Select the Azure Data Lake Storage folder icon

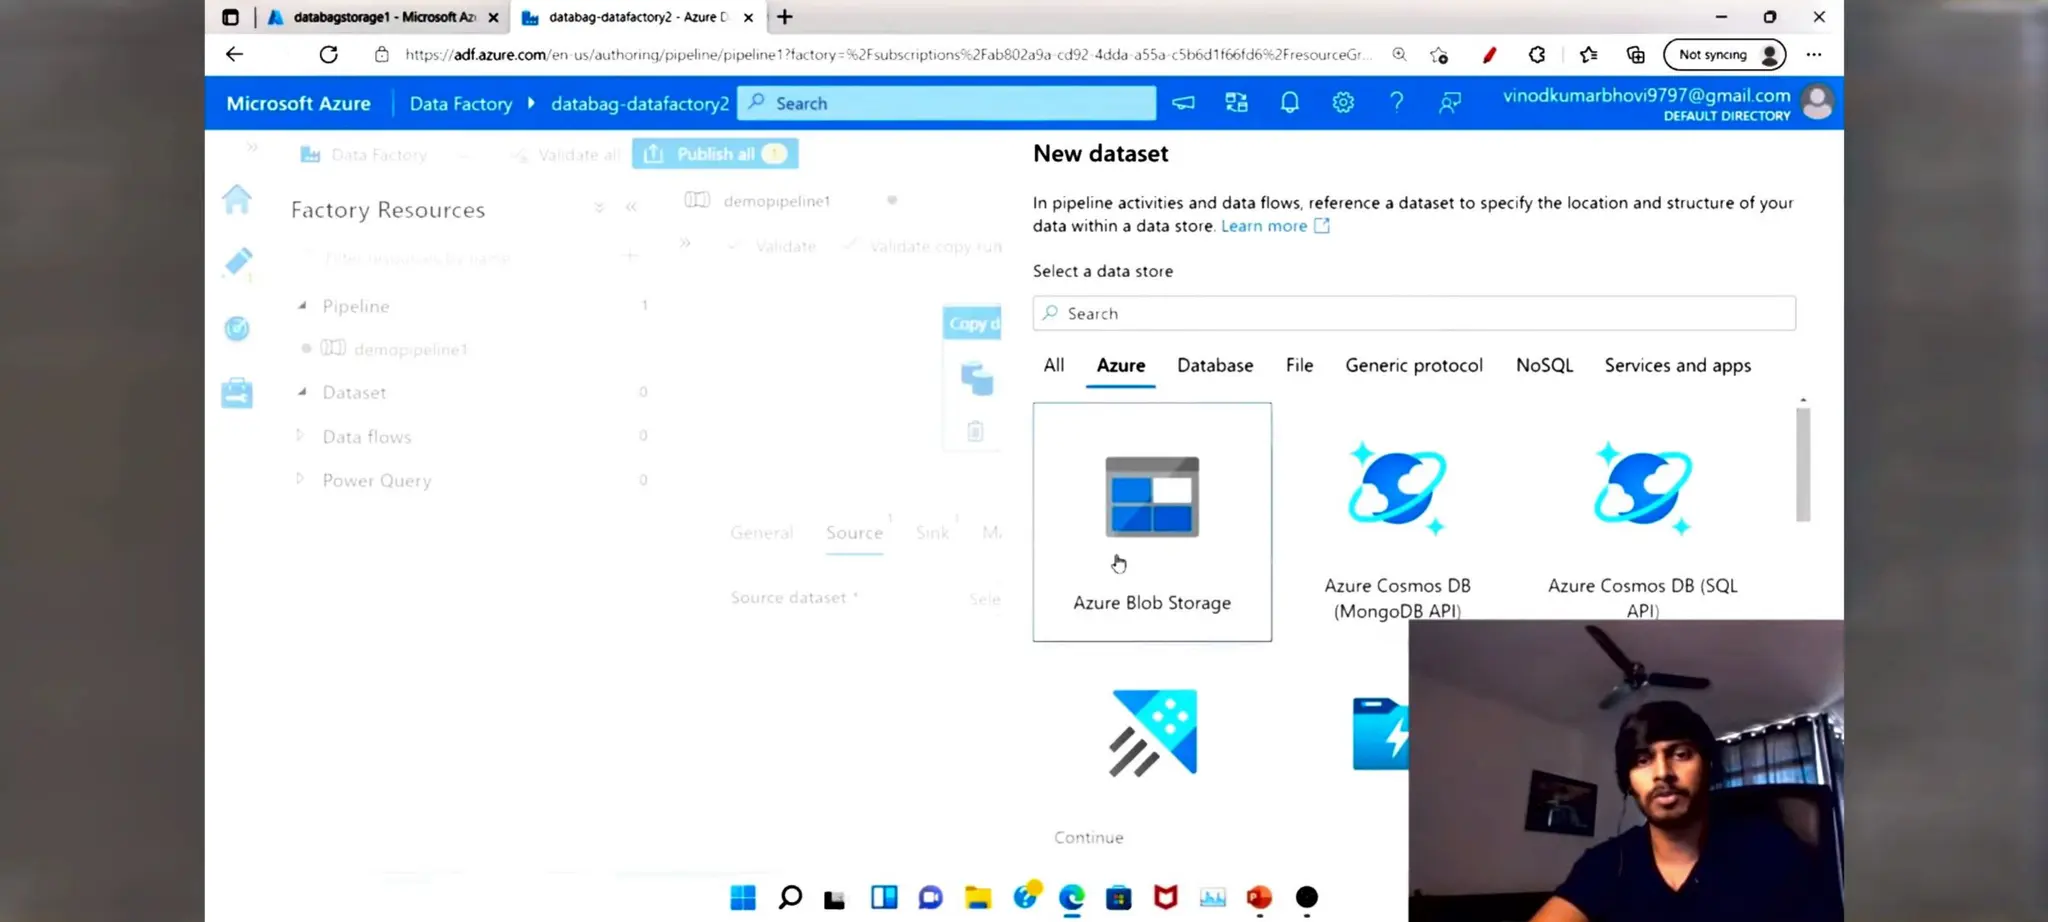coord(1381,734)
